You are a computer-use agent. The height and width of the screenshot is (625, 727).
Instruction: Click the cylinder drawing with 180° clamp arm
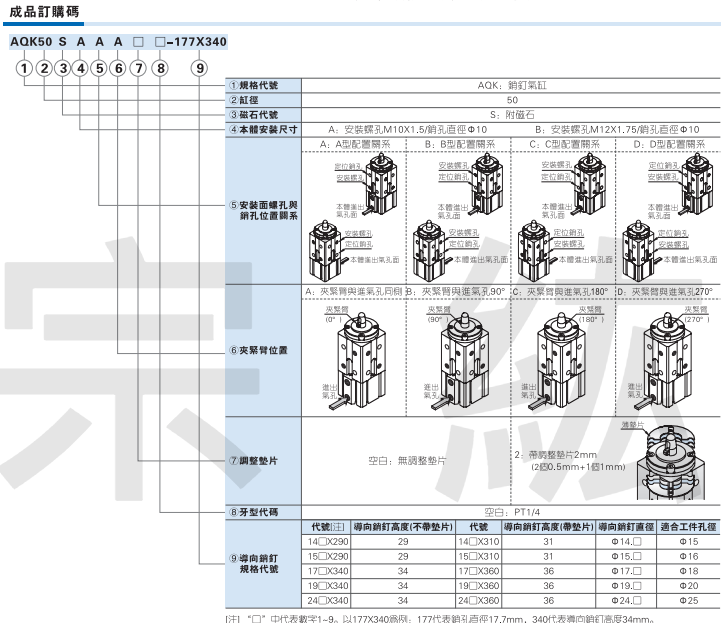click(563, 359)
